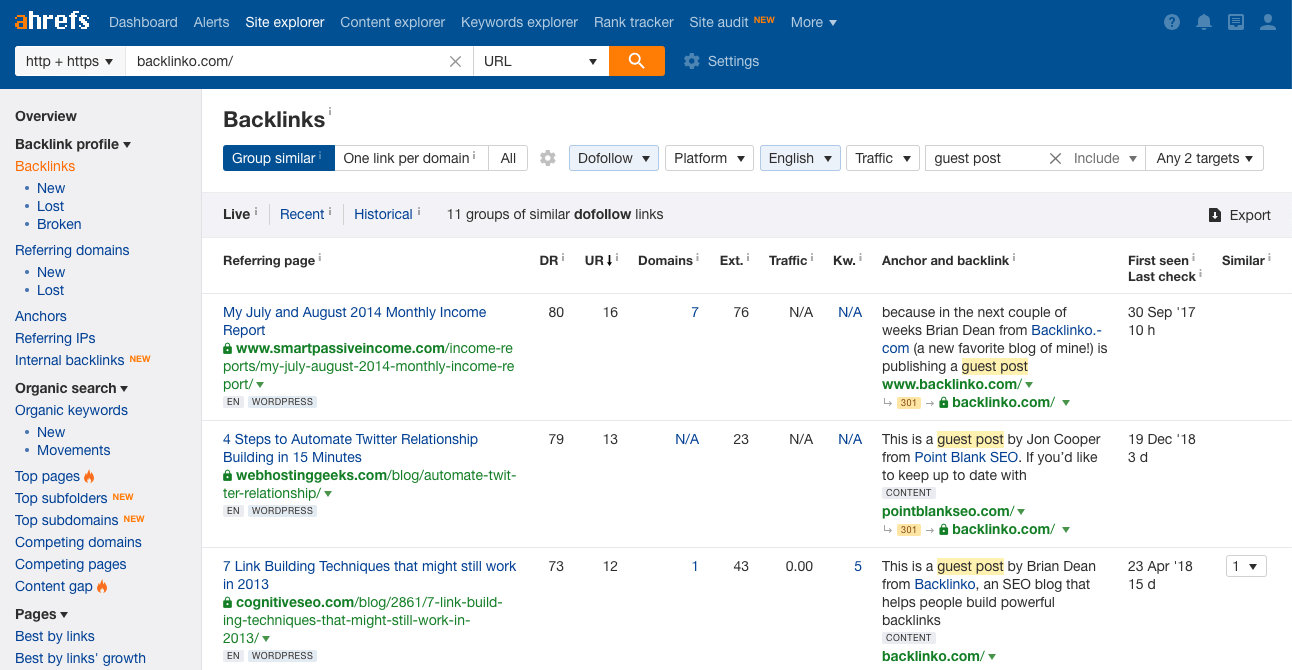Open the user account profile icon

(1268, 22)
